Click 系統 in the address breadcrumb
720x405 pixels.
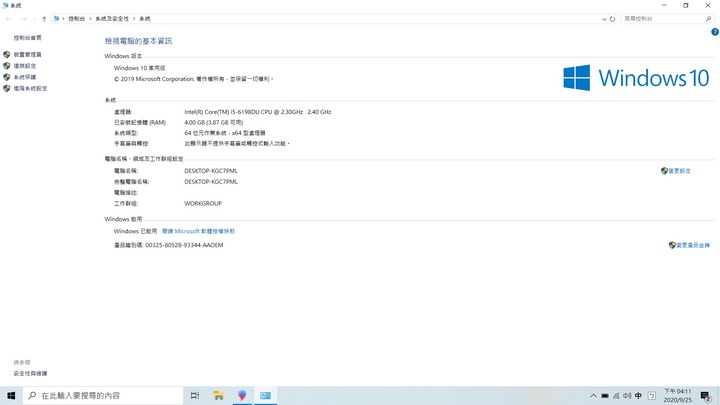[x=145, y=19]
